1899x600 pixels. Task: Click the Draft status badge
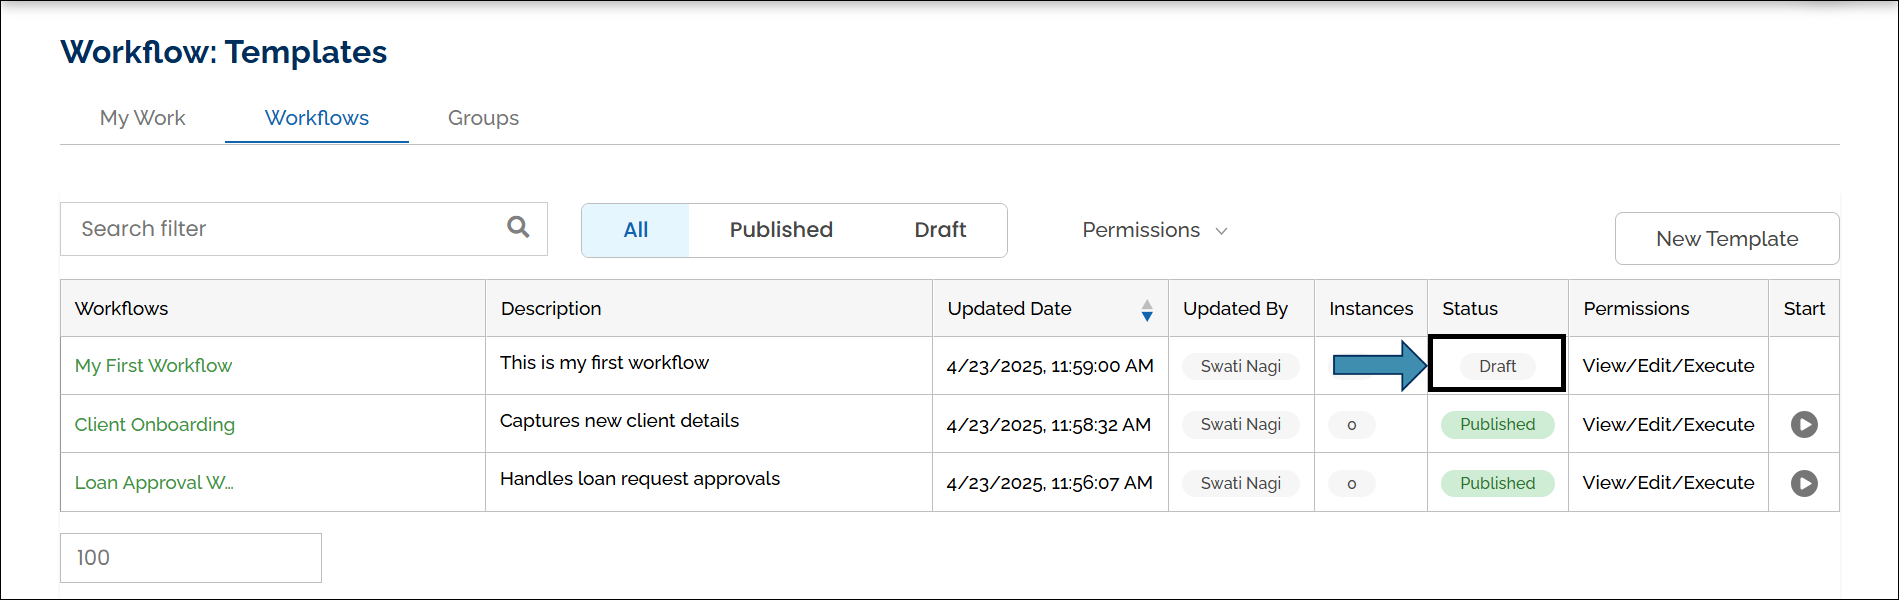click(1497, 366)
